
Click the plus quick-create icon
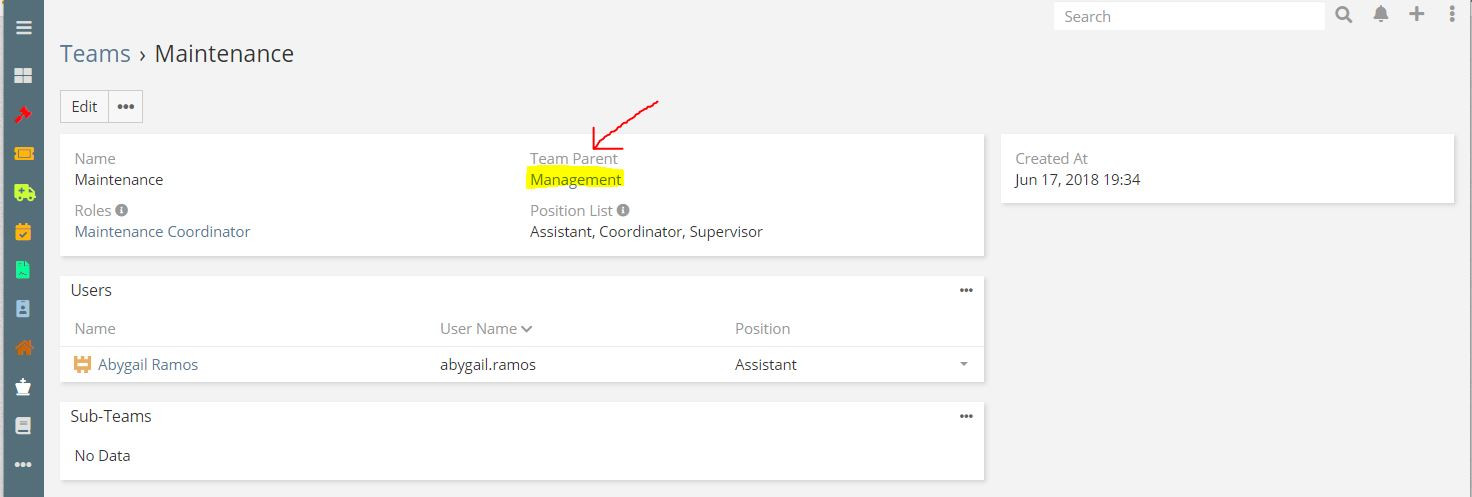point(1416,15)
